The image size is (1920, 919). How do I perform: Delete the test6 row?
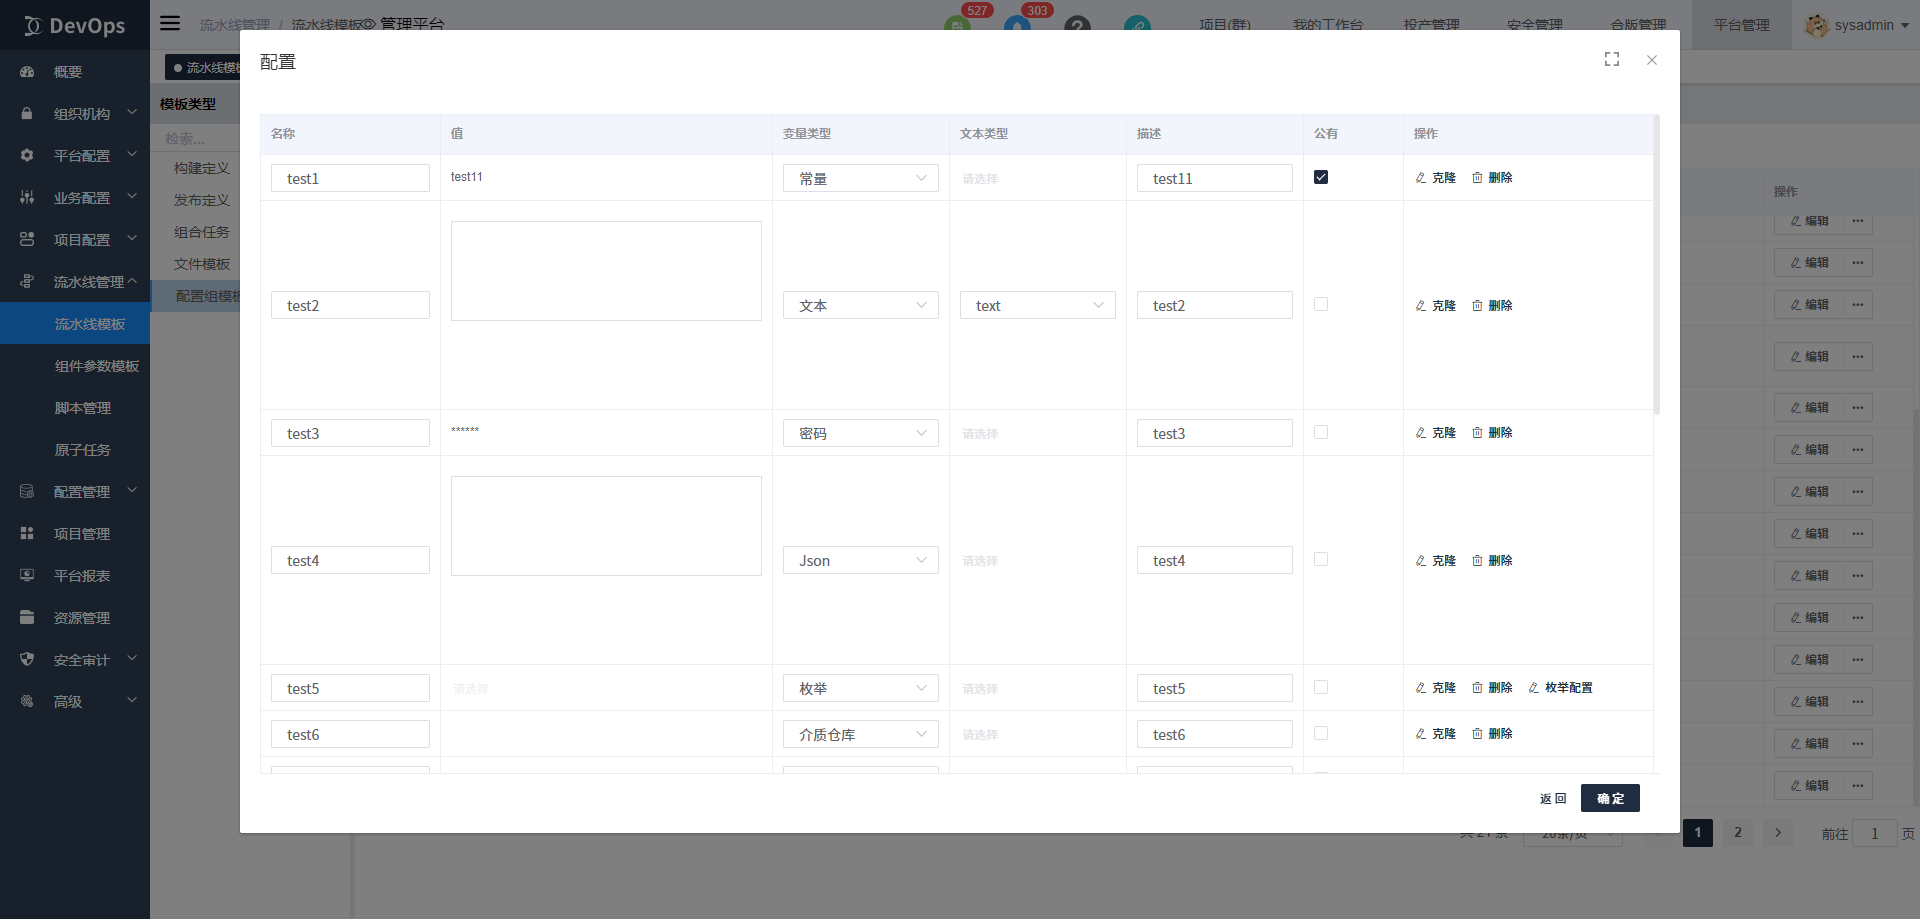[x=1492, y=734]
